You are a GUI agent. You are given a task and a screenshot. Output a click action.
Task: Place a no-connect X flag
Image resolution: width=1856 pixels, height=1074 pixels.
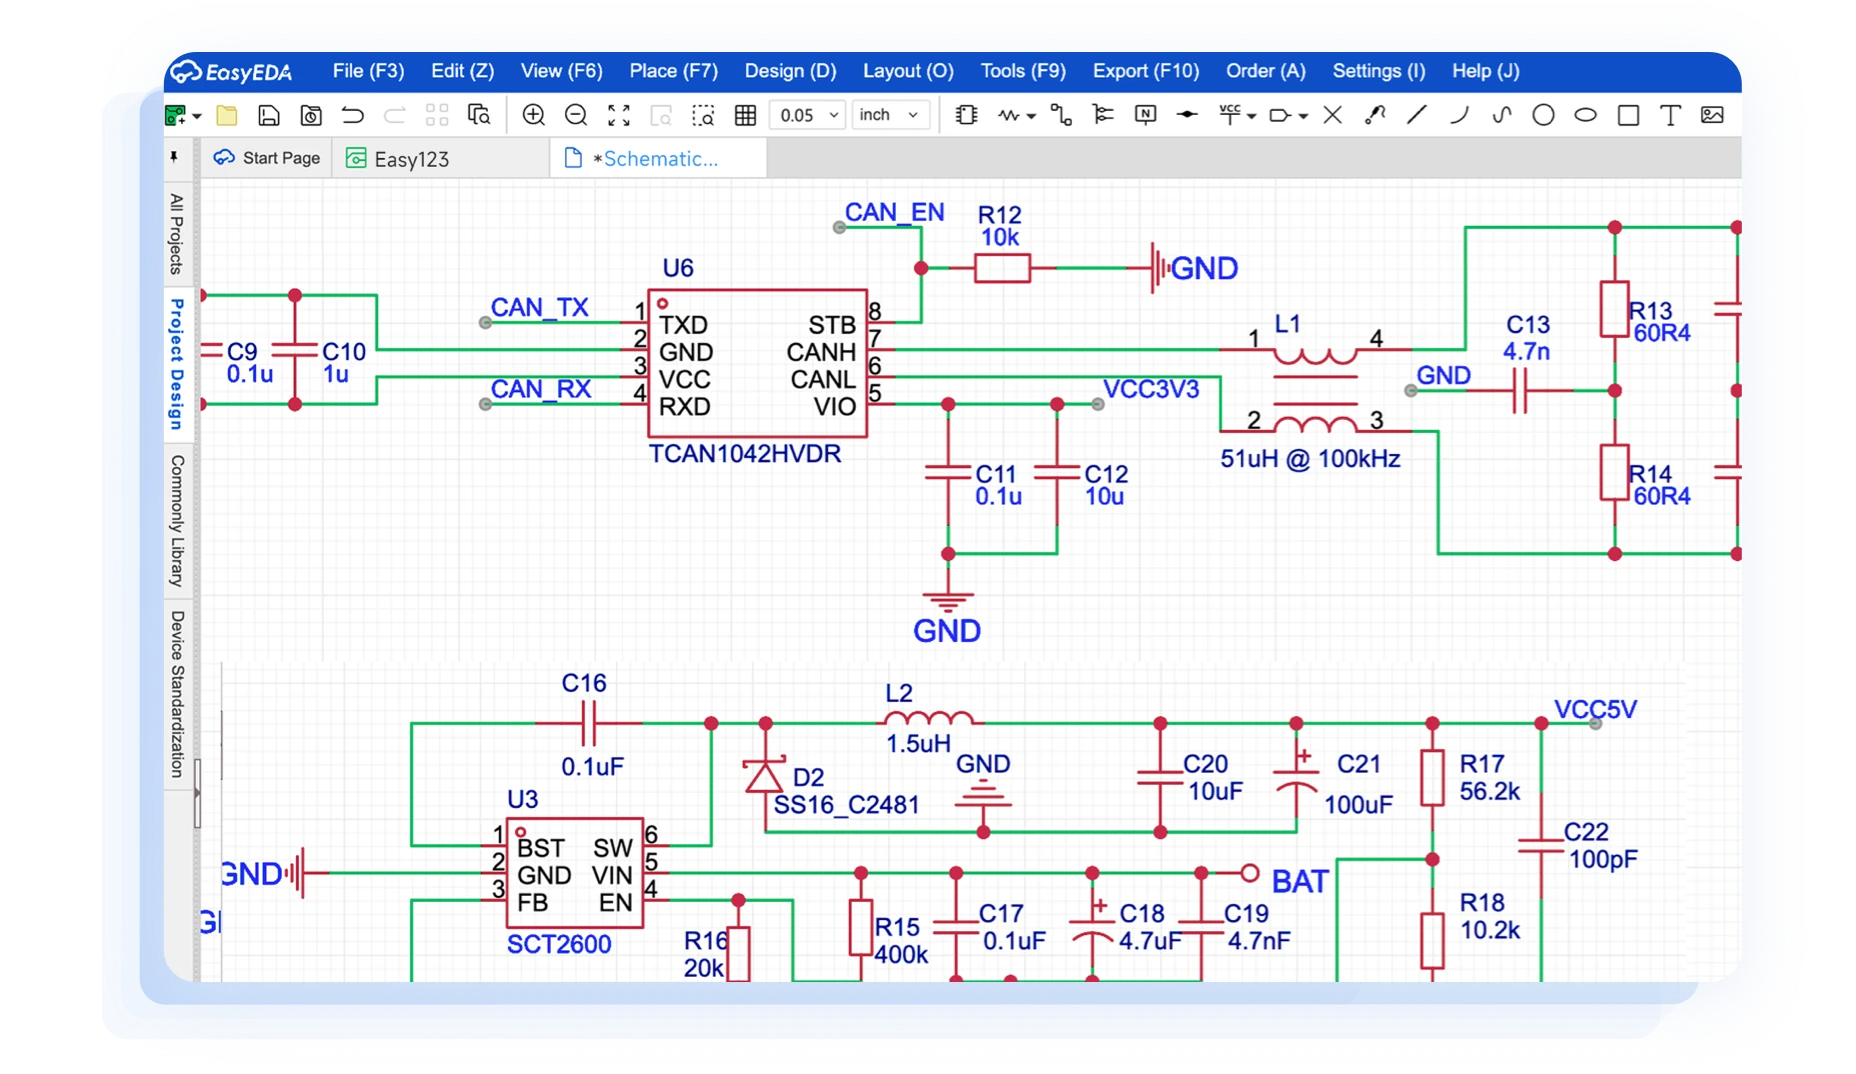(x=1332, y=116)
